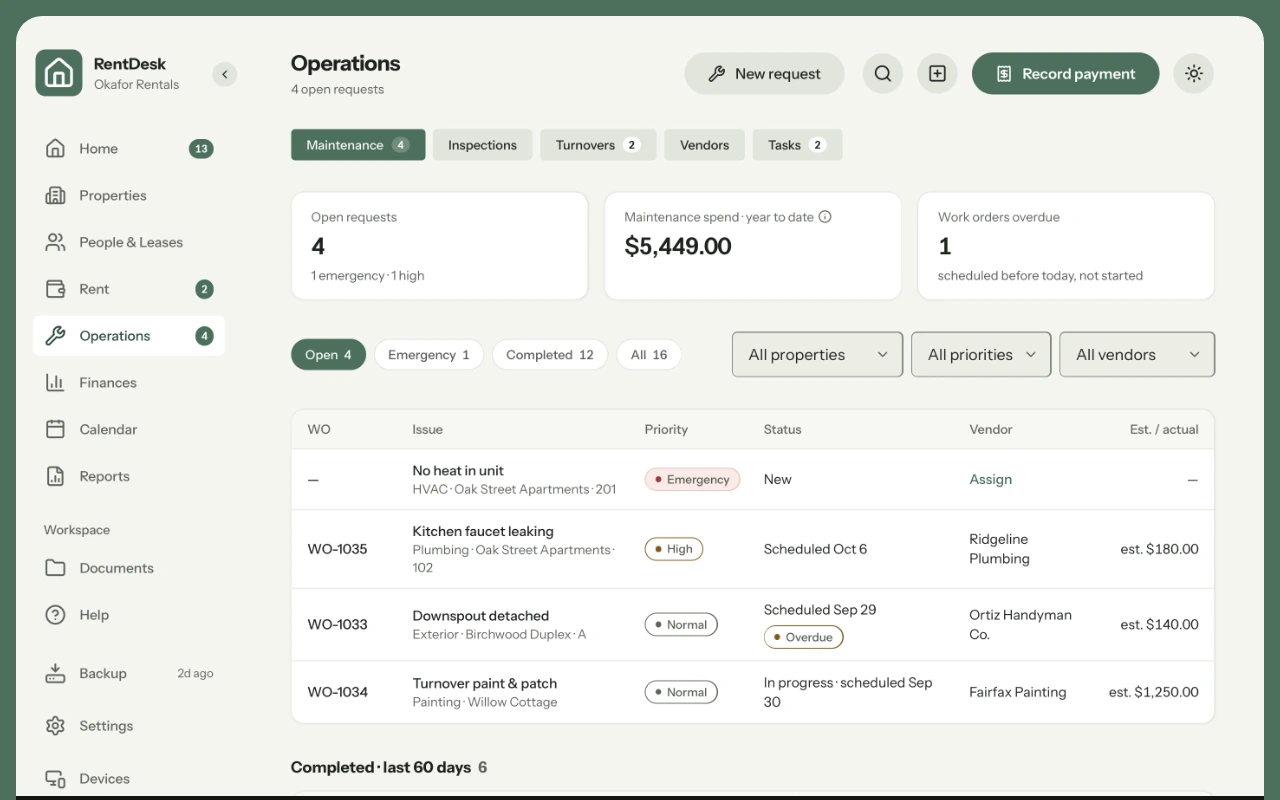The width and height of the screenshot is (1280, 800).
Task: Open Devices in the sidebar
Action: point(129,779)
